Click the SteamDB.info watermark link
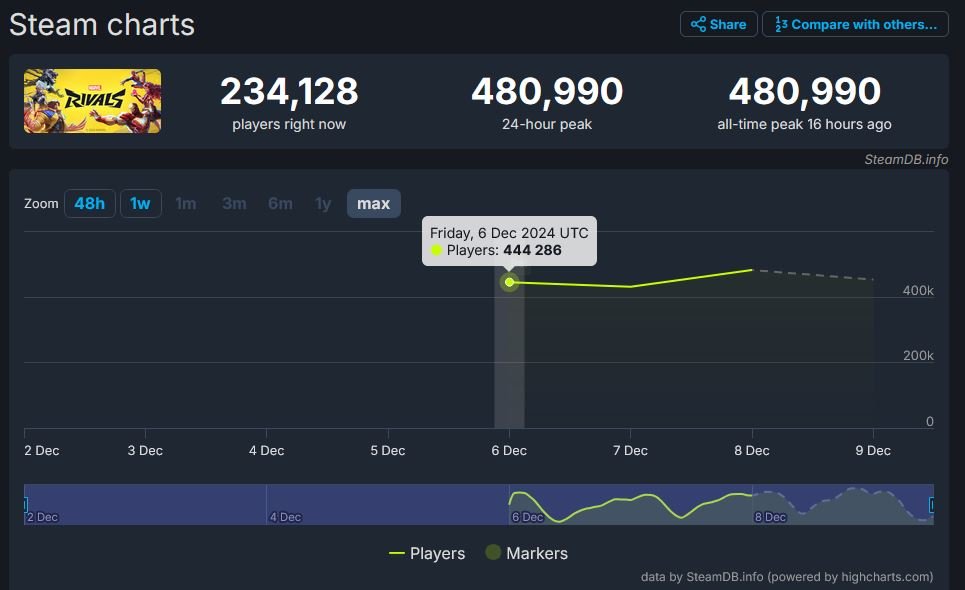This screenshot has width=965, height=590. [x=906, y=159]
